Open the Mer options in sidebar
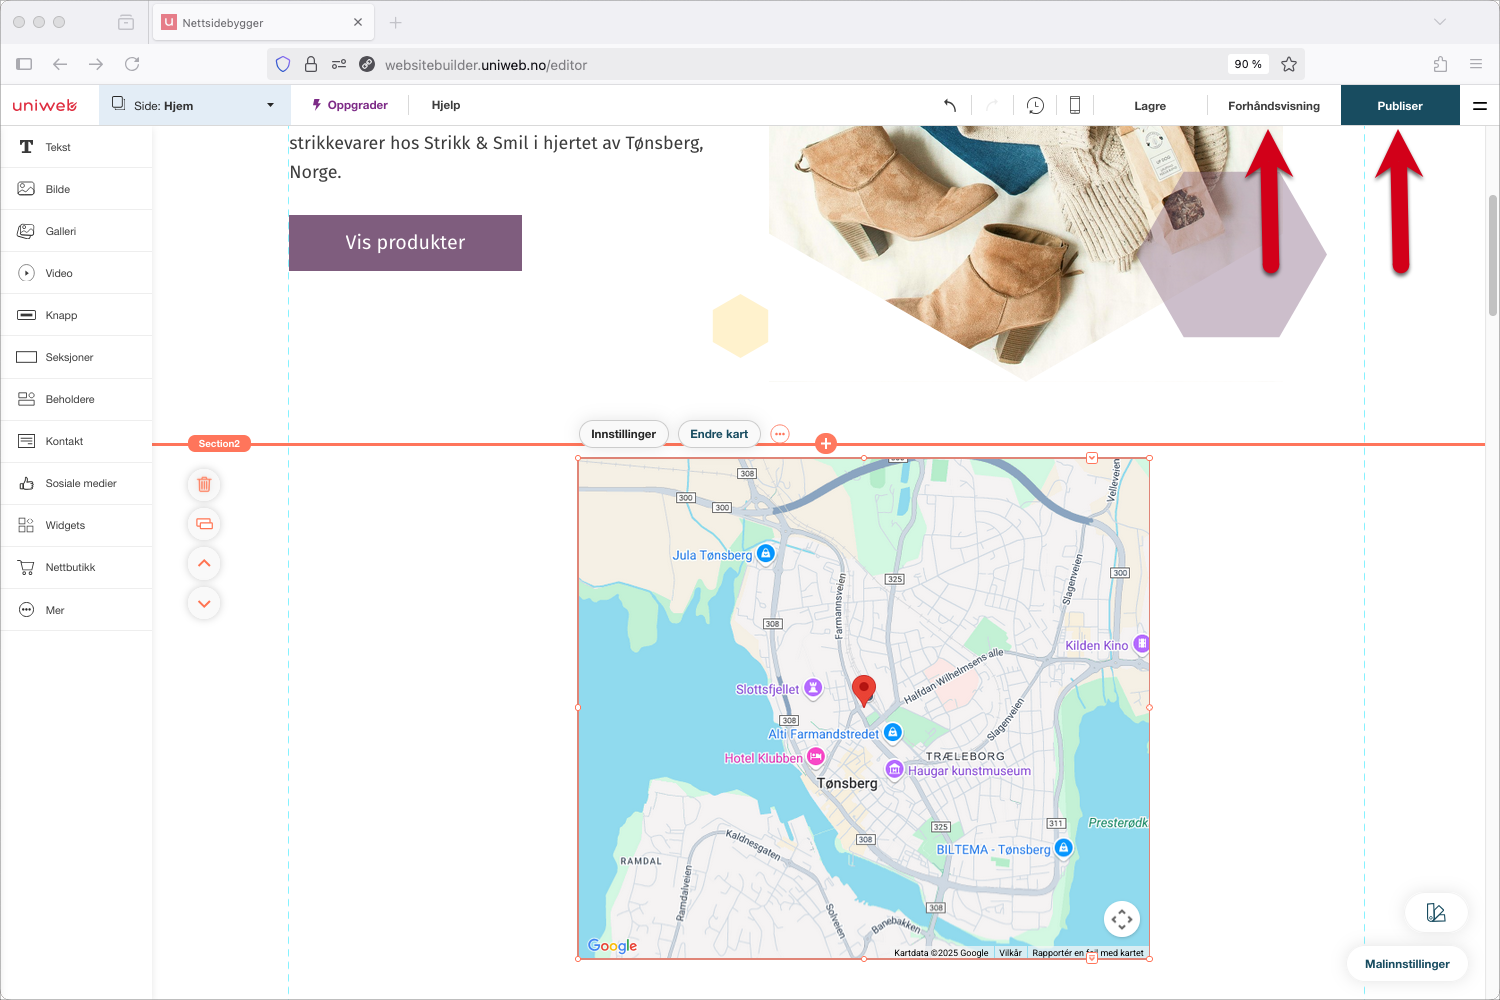Screen dimensions: 1500x1000 pos(76,610)
